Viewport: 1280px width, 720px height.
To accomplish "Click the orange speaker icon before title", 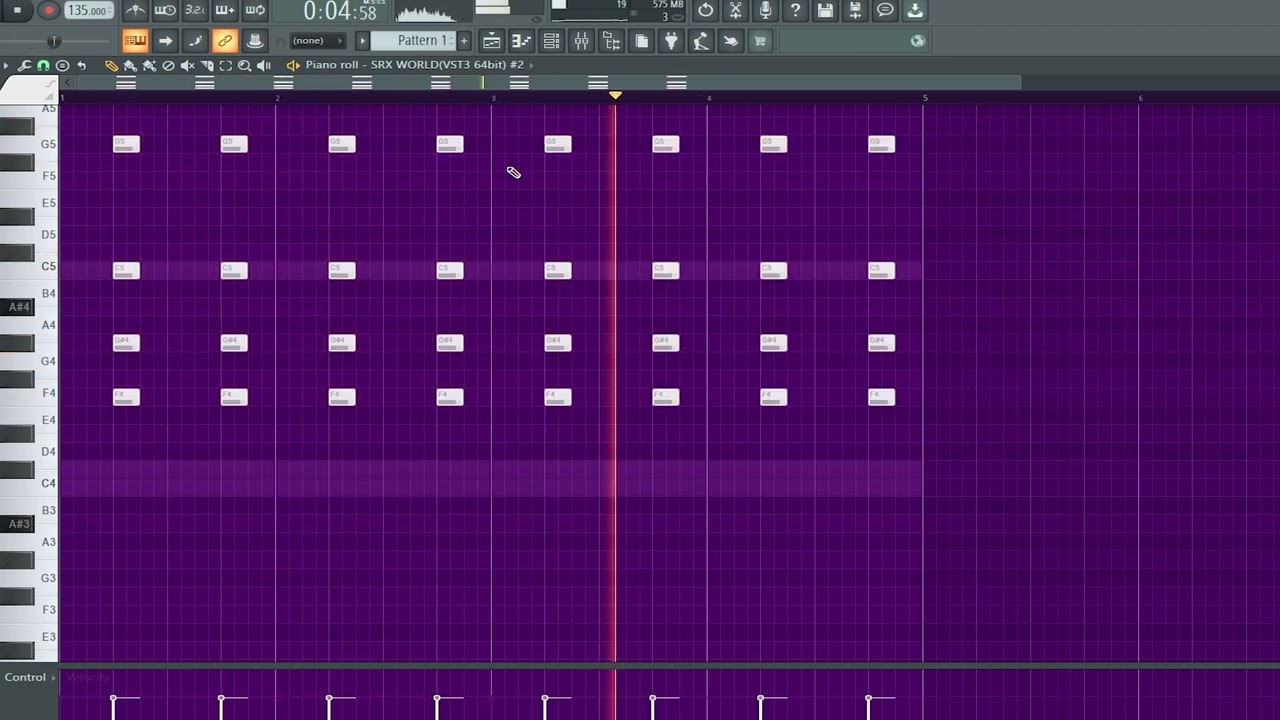I will (293, 65).
